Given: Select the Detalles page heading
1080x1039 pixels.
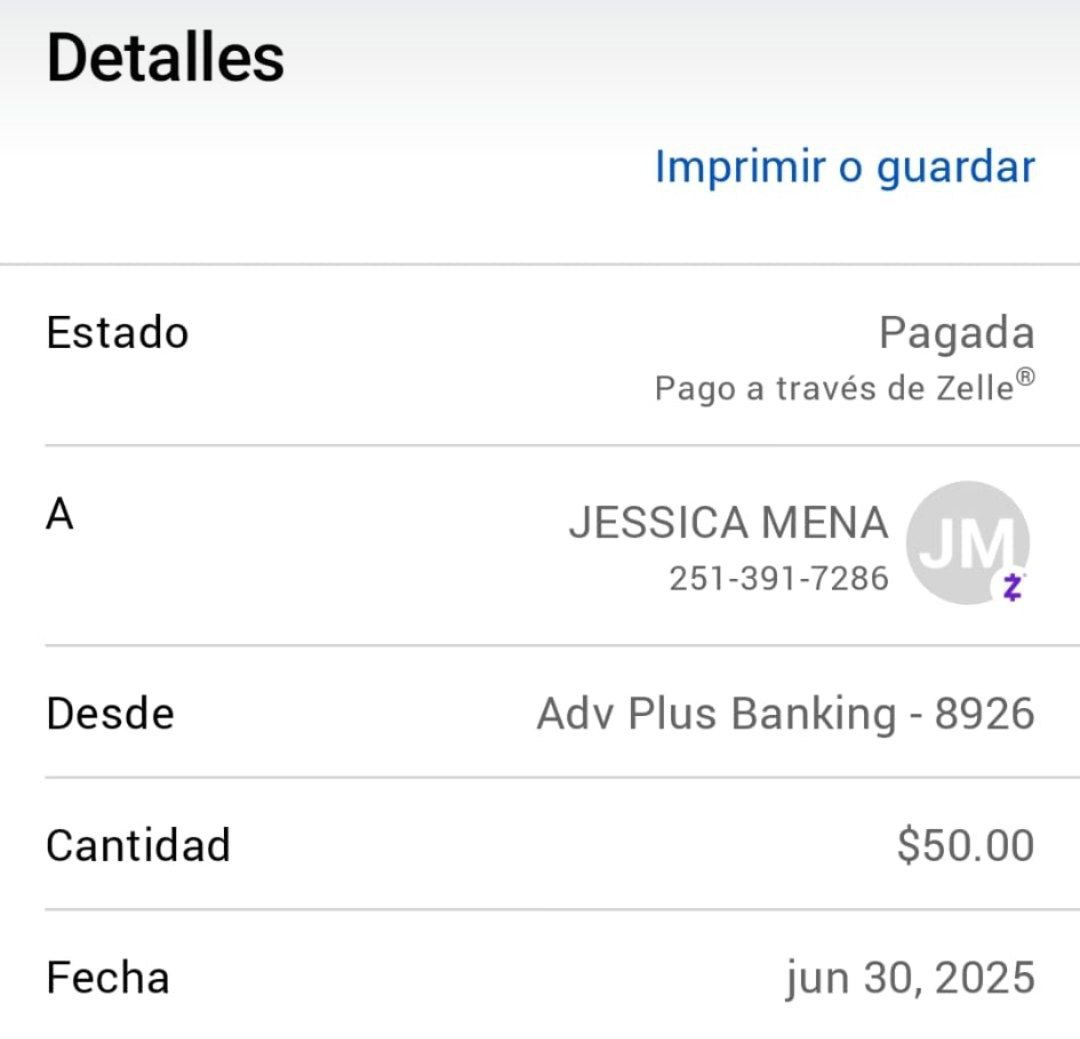Looking at the screenshot, I should click(x=165, y=57).
